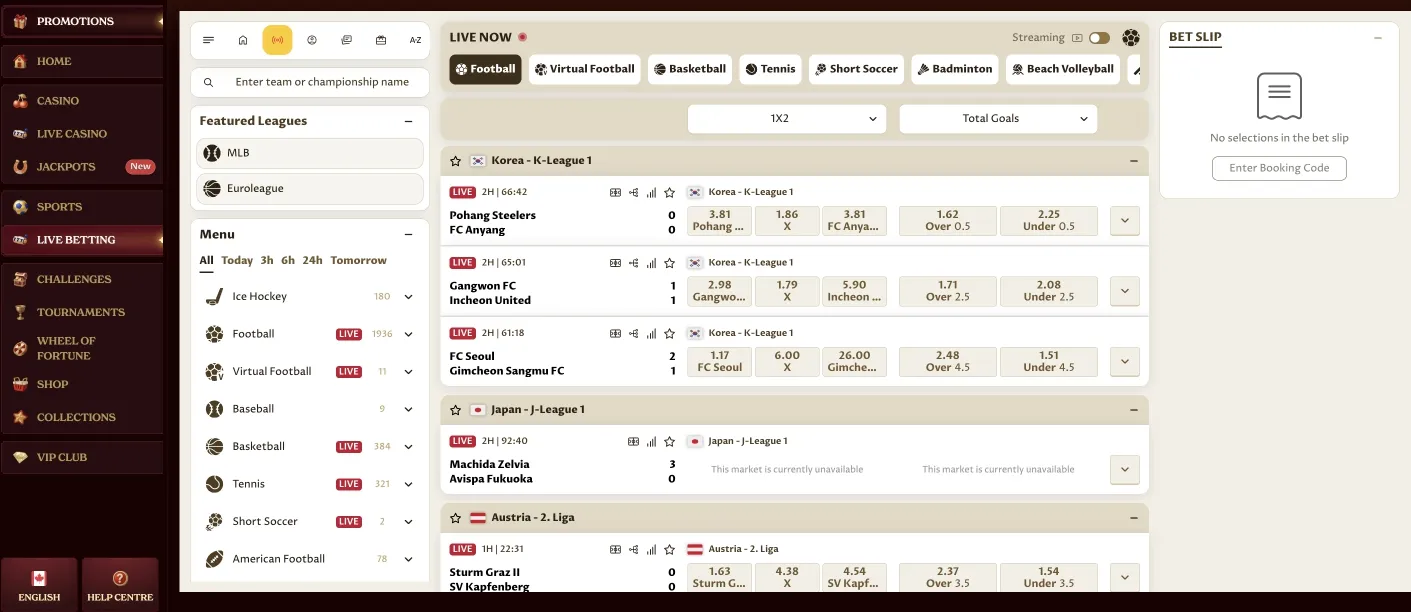The image size is (1411, 612).
Task: Click the A-Z sports list icon
Action: pyautogui.click(x=415, y=40)
